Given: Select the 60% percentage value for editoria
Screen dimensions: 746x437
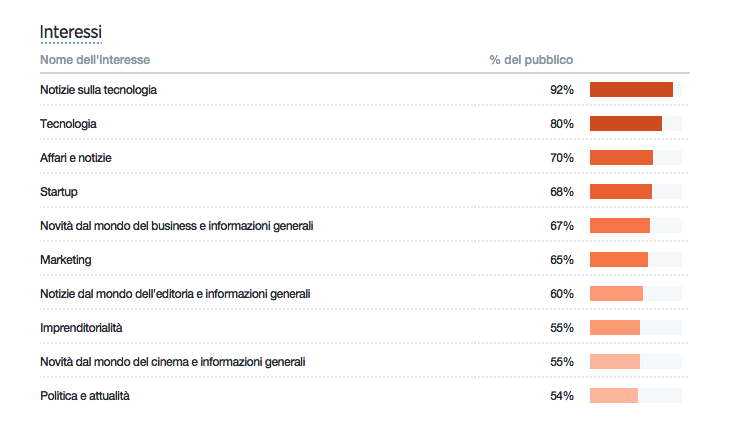Looking at the screenshot, I should [x=562, y=294].
